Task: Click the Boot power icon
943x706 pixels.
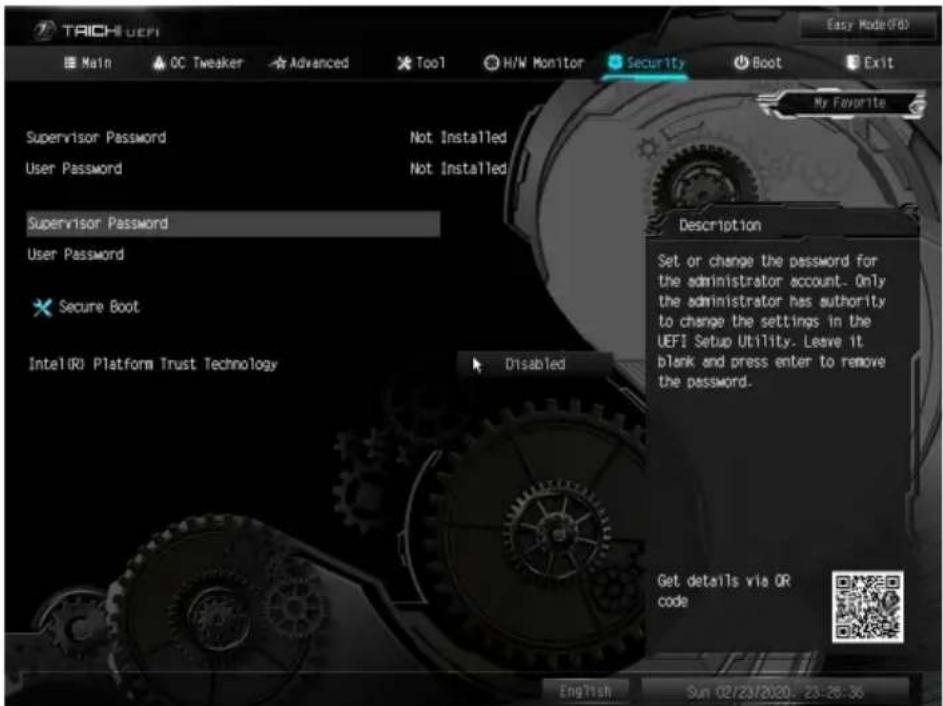Action: coord(741,63)
